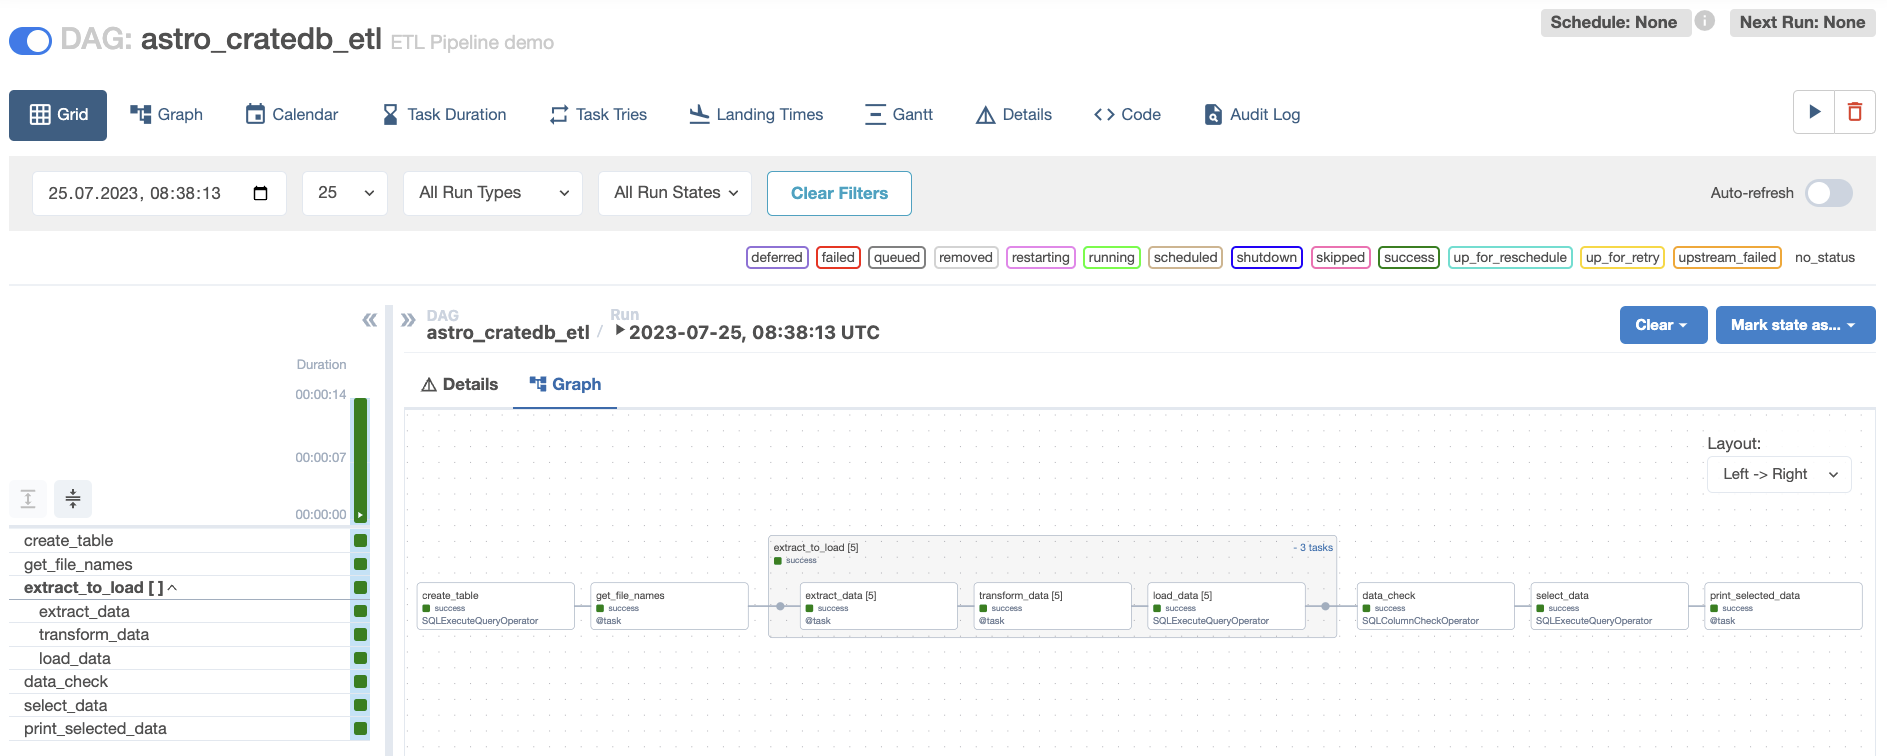This screenshot has height=756, width=1887.
Task: Select load_data row in grid
Action: click(x=180, y=659)
